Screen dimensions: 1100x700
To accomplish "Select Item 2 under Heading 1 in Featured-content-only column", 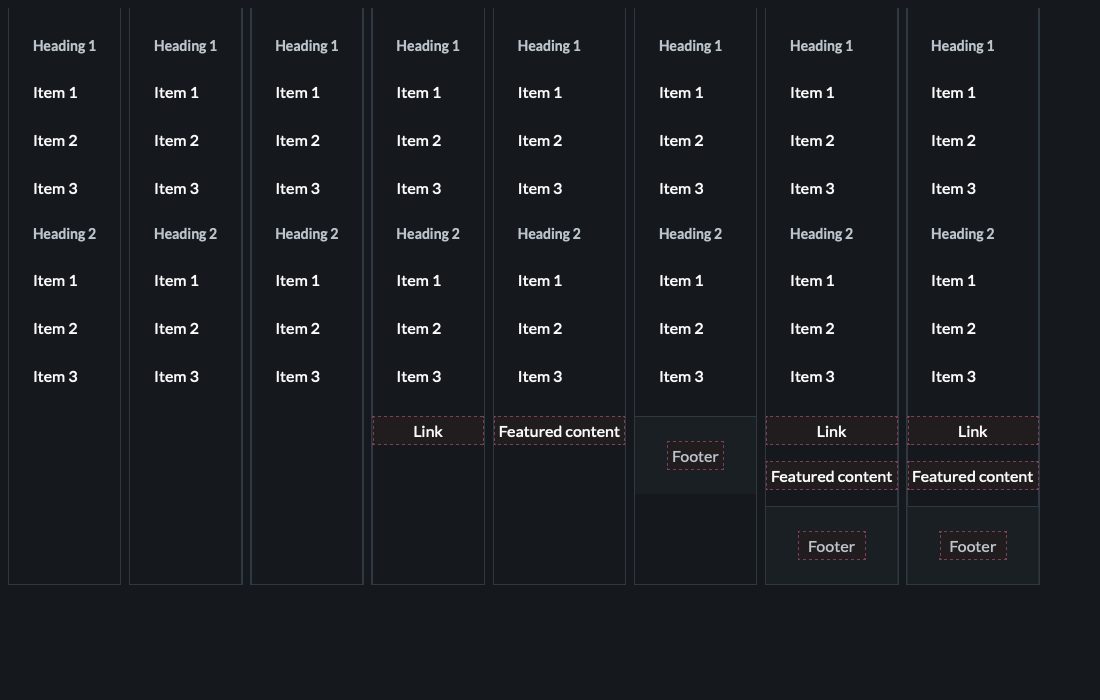I will tap(540, 140).
